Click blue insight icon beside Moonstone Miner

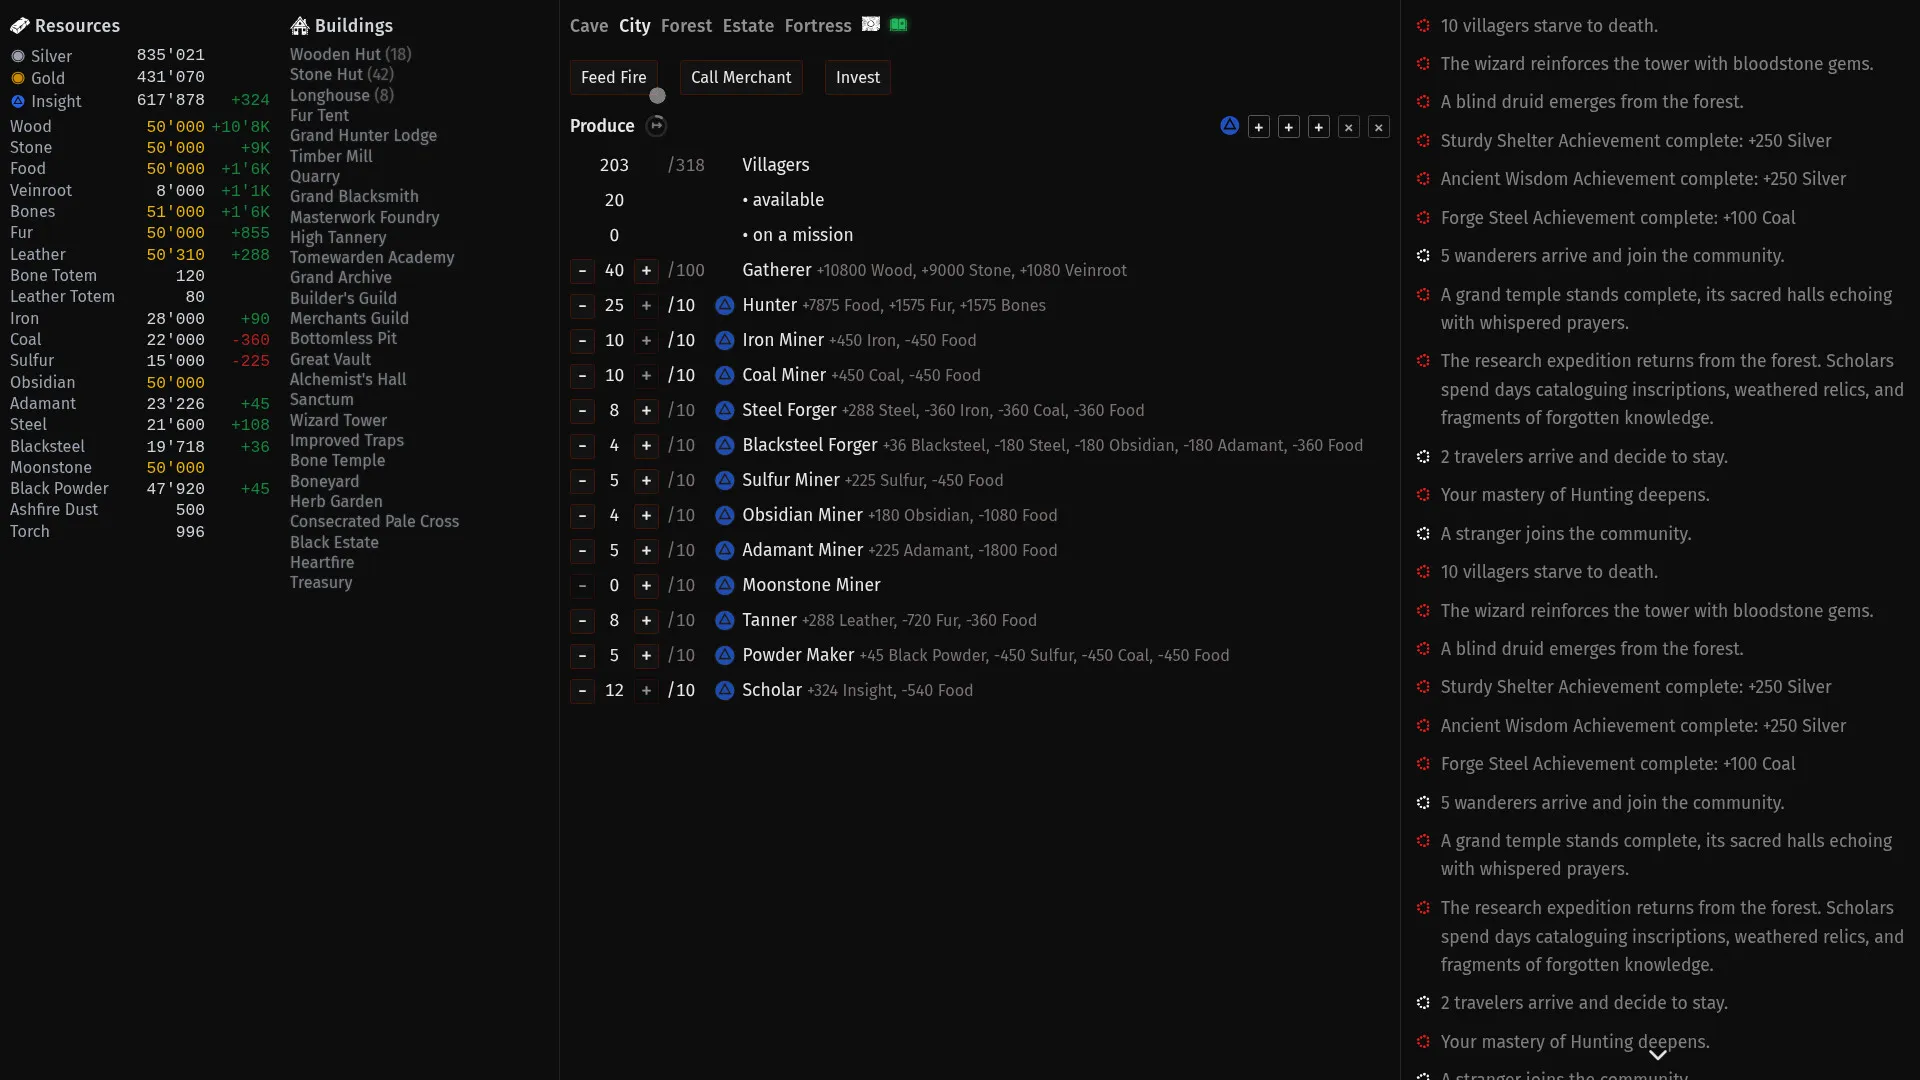coord(725,585)
